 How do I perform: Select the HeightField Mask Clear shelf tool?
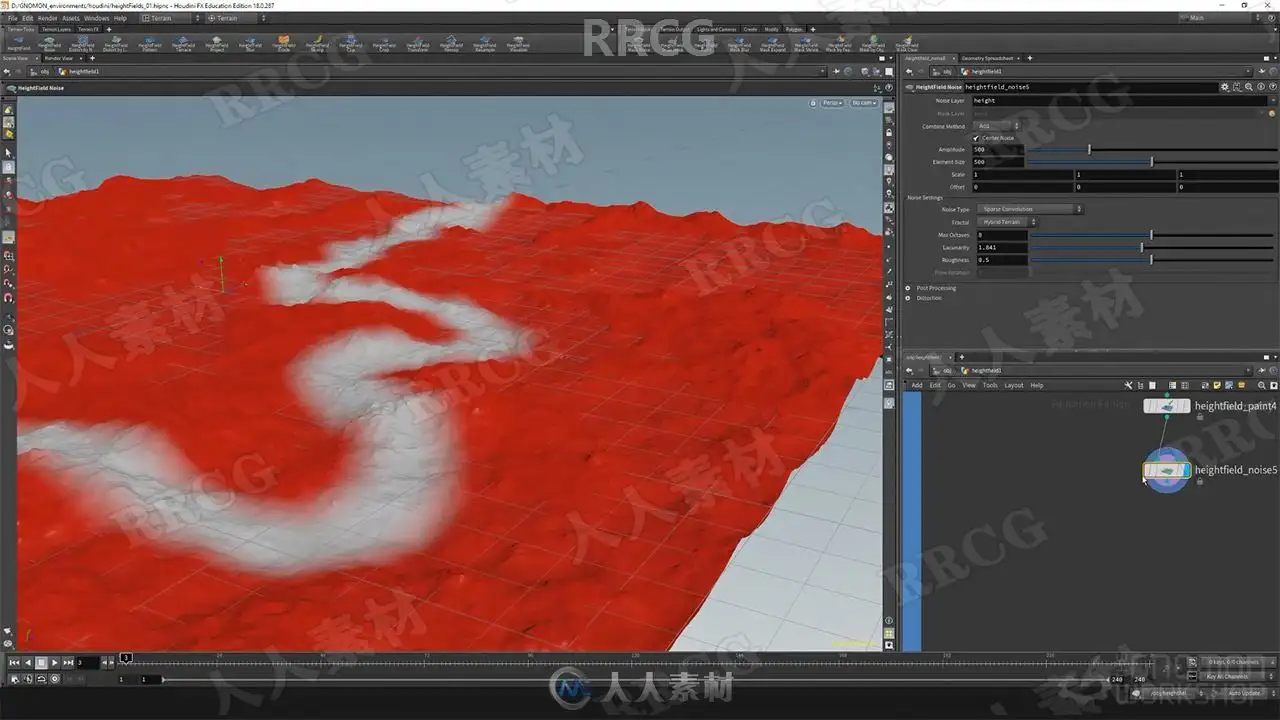(907, 44)
